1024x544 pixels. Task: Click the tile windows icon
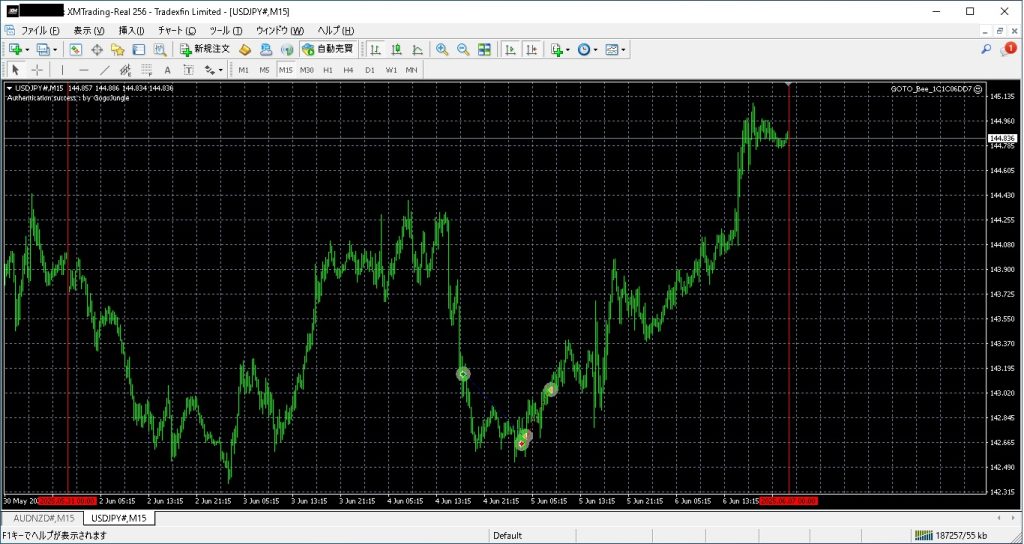click(x=484, y=49)
